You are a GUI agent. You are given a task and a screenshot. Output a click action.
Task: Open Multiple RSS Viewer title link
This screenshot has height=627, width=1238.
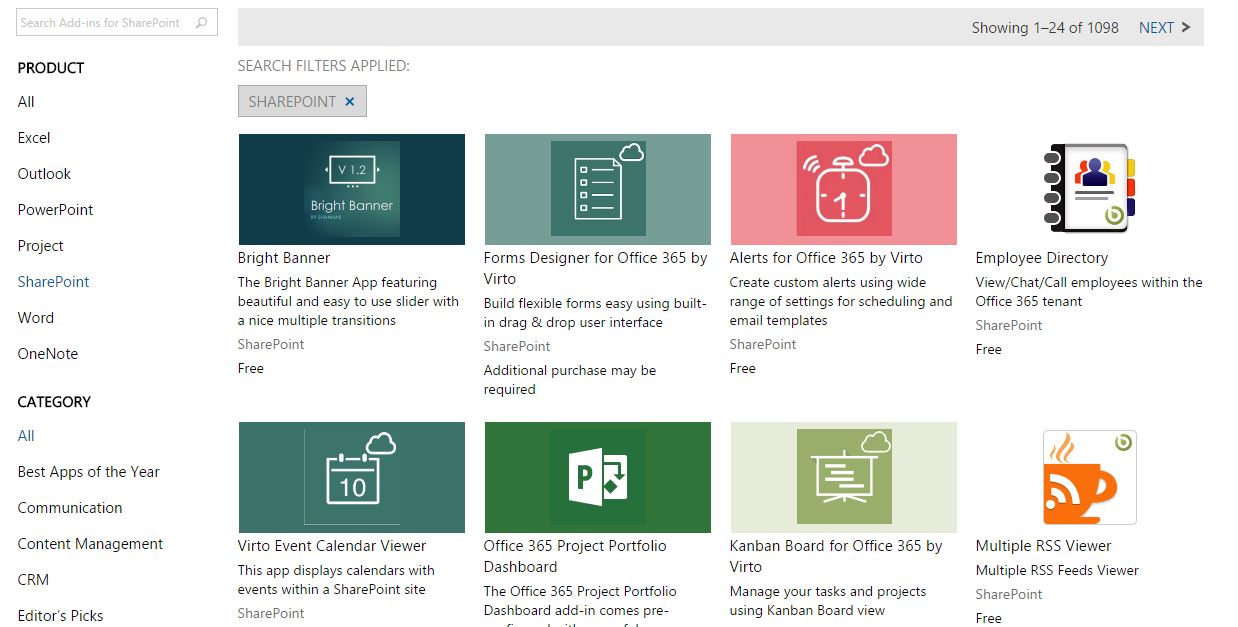point(1044,546)
